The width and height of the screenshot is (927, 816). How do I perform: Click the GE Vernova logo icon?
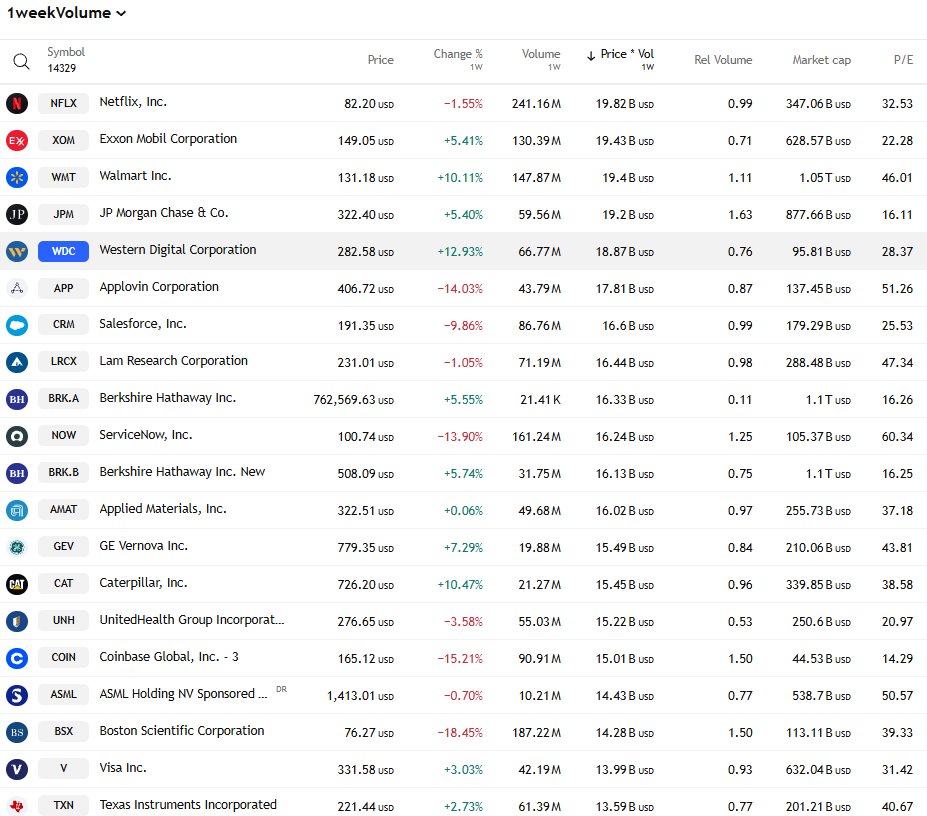tap(17, 548)
